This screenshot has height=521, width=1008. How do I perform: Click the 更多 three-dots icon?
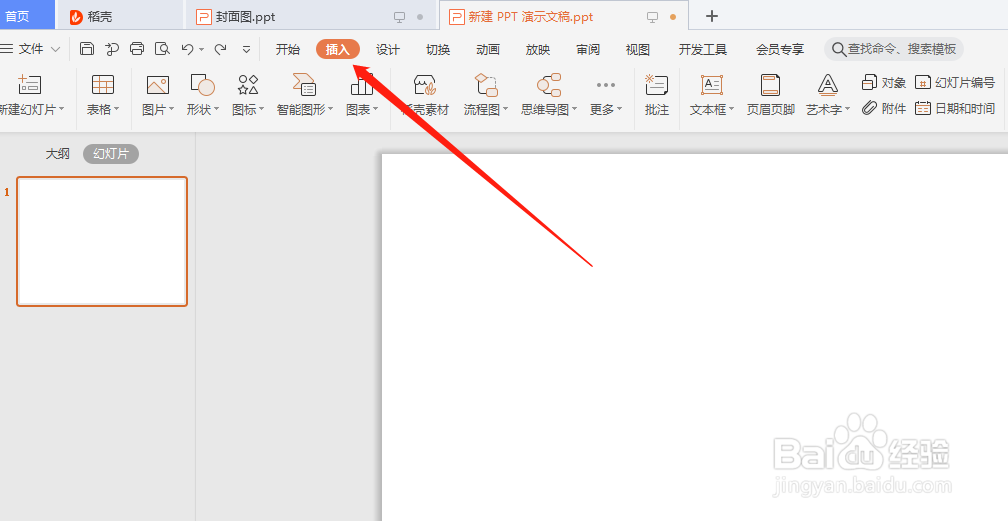tap(606, 84)
